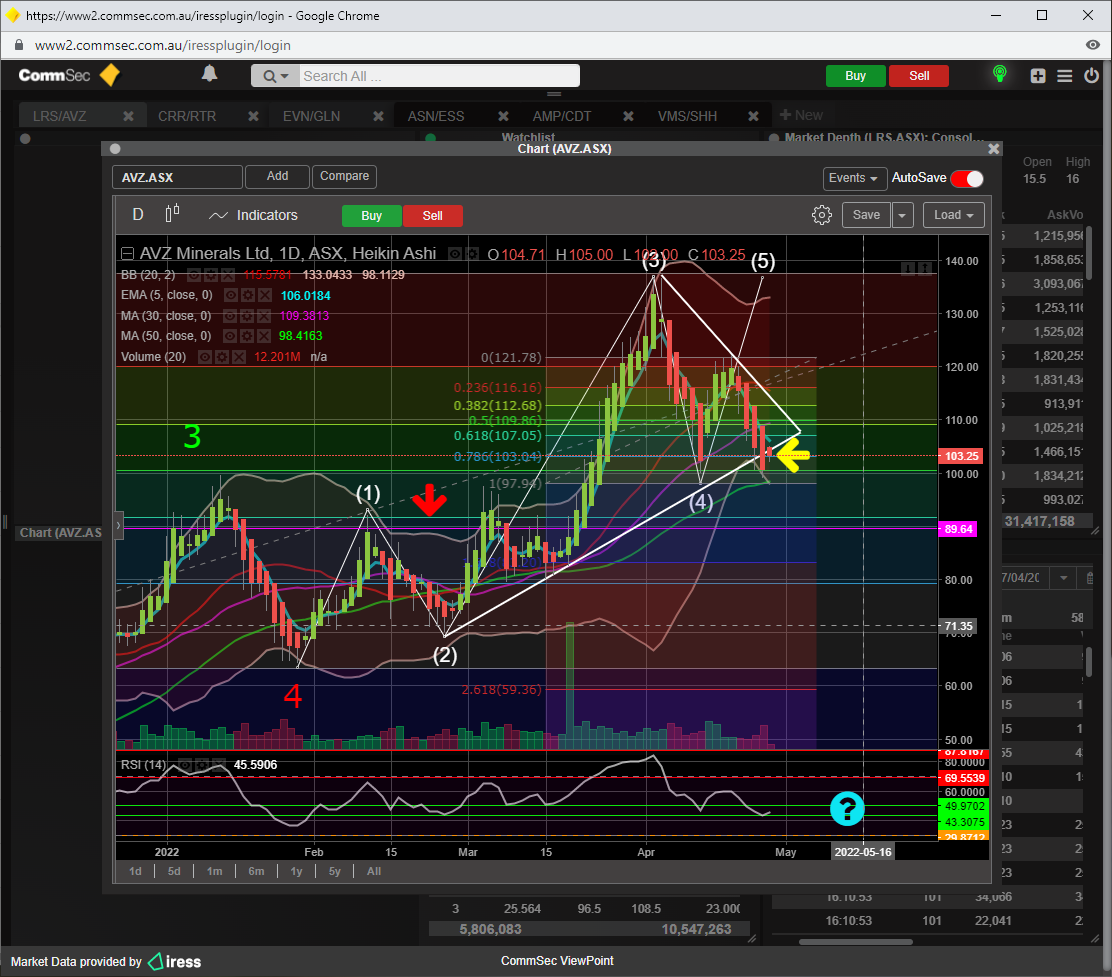Screen dimensions: 1112x977
Task: Click the power logout icon
Action: point(1091,75)
